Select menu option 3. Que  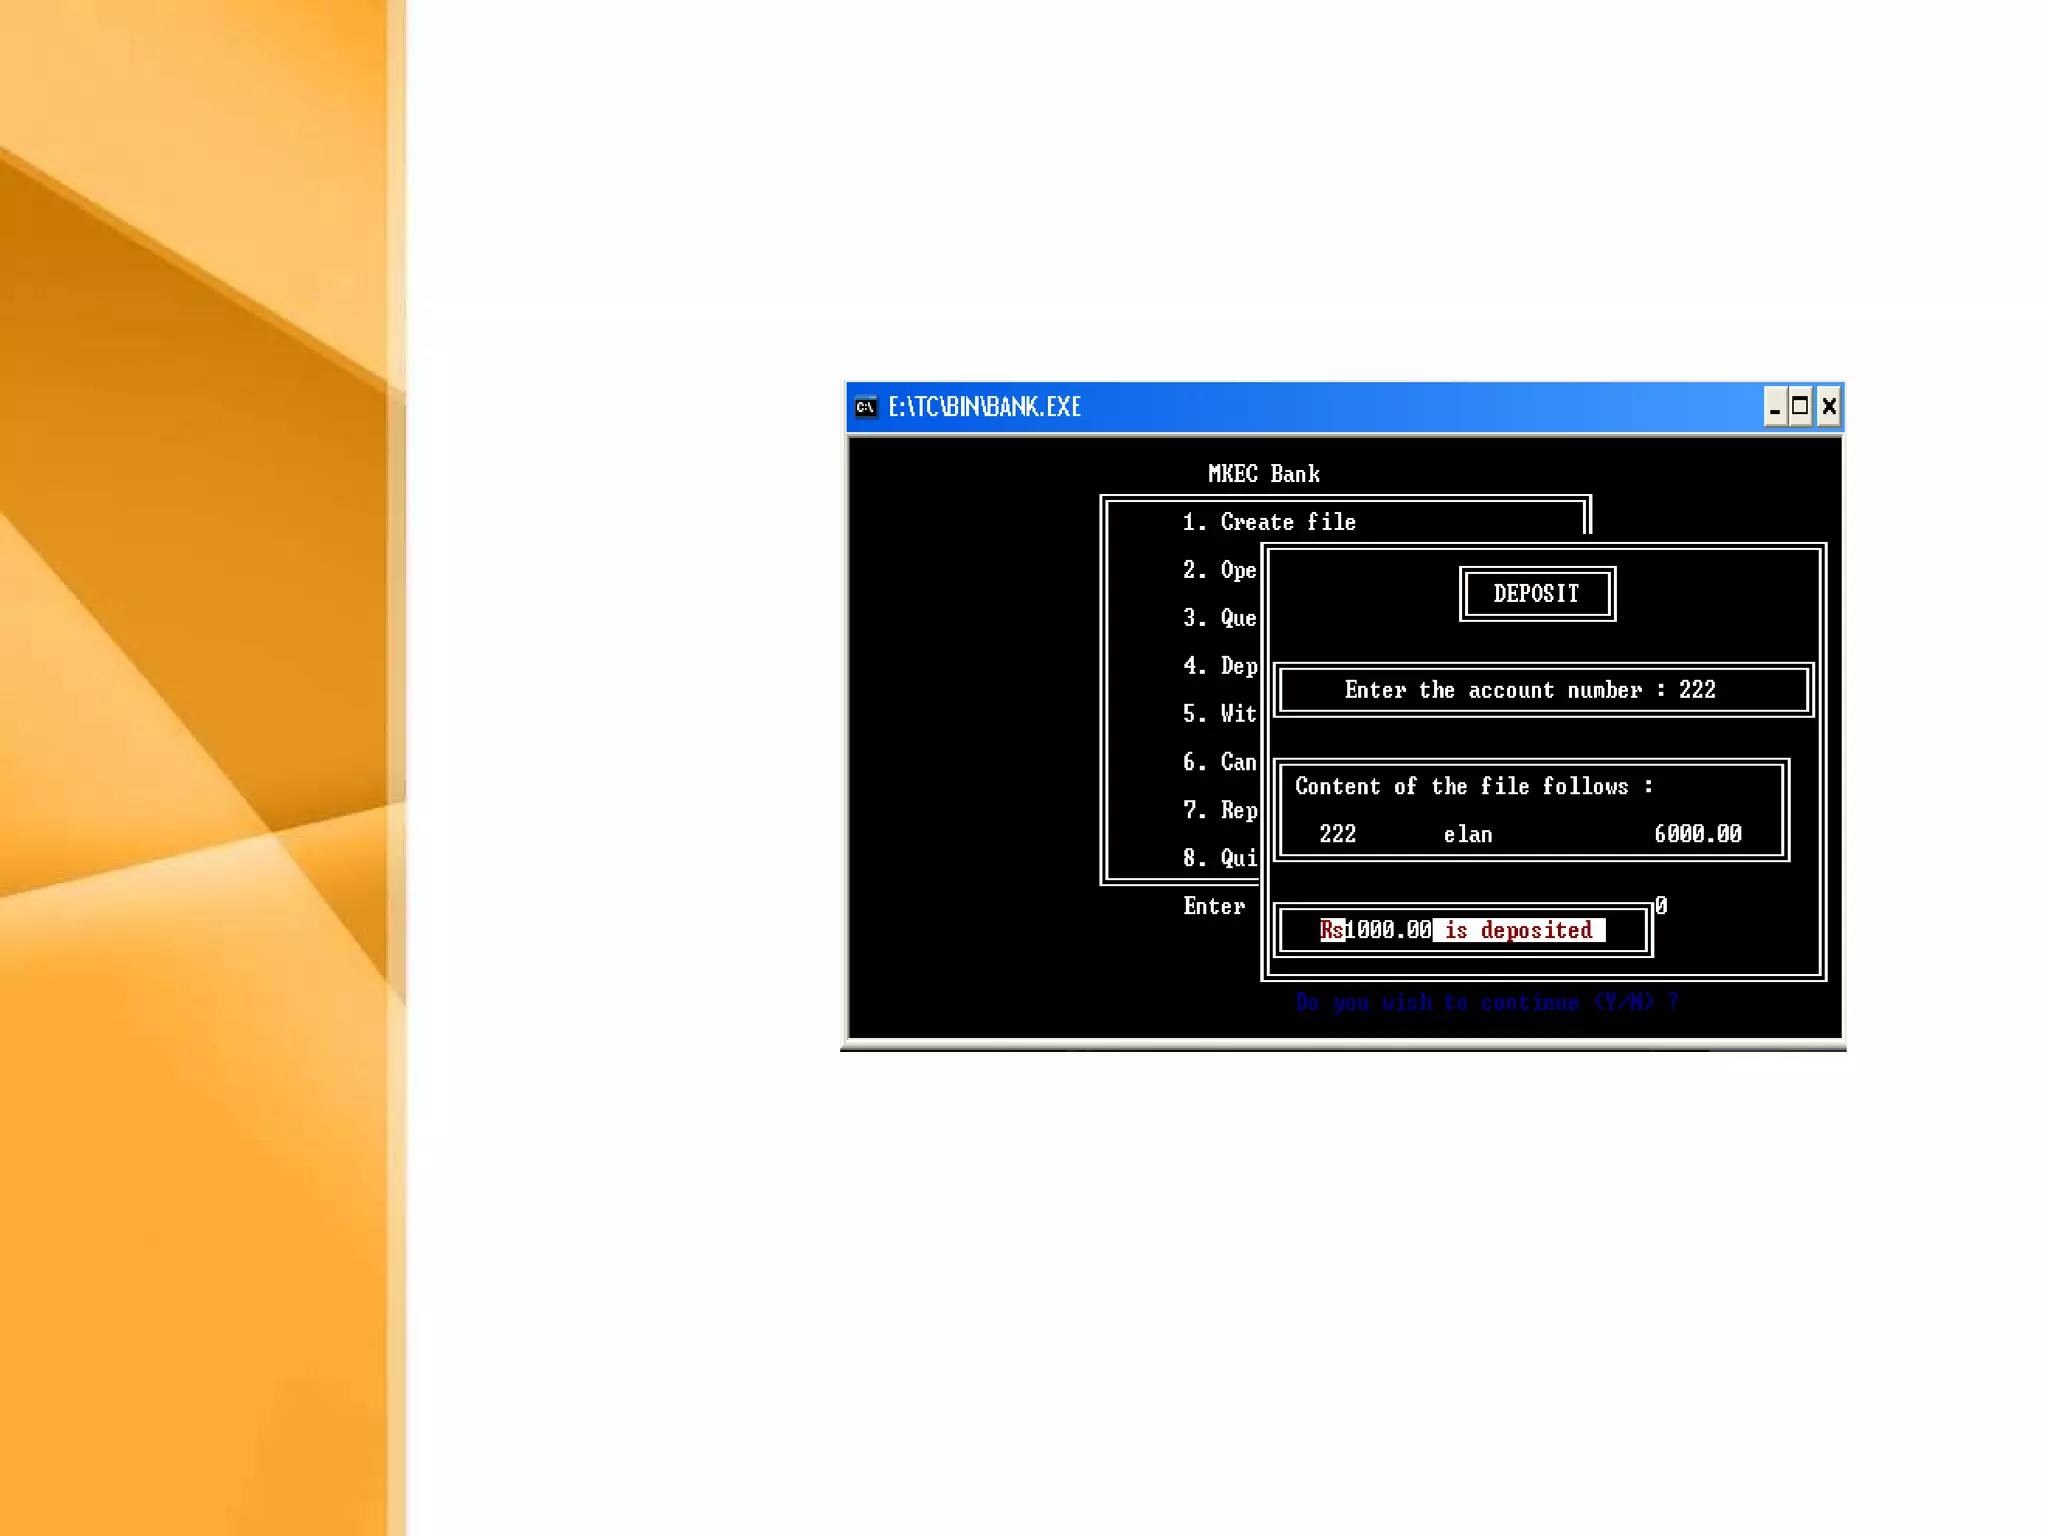tap(1219, 618)
